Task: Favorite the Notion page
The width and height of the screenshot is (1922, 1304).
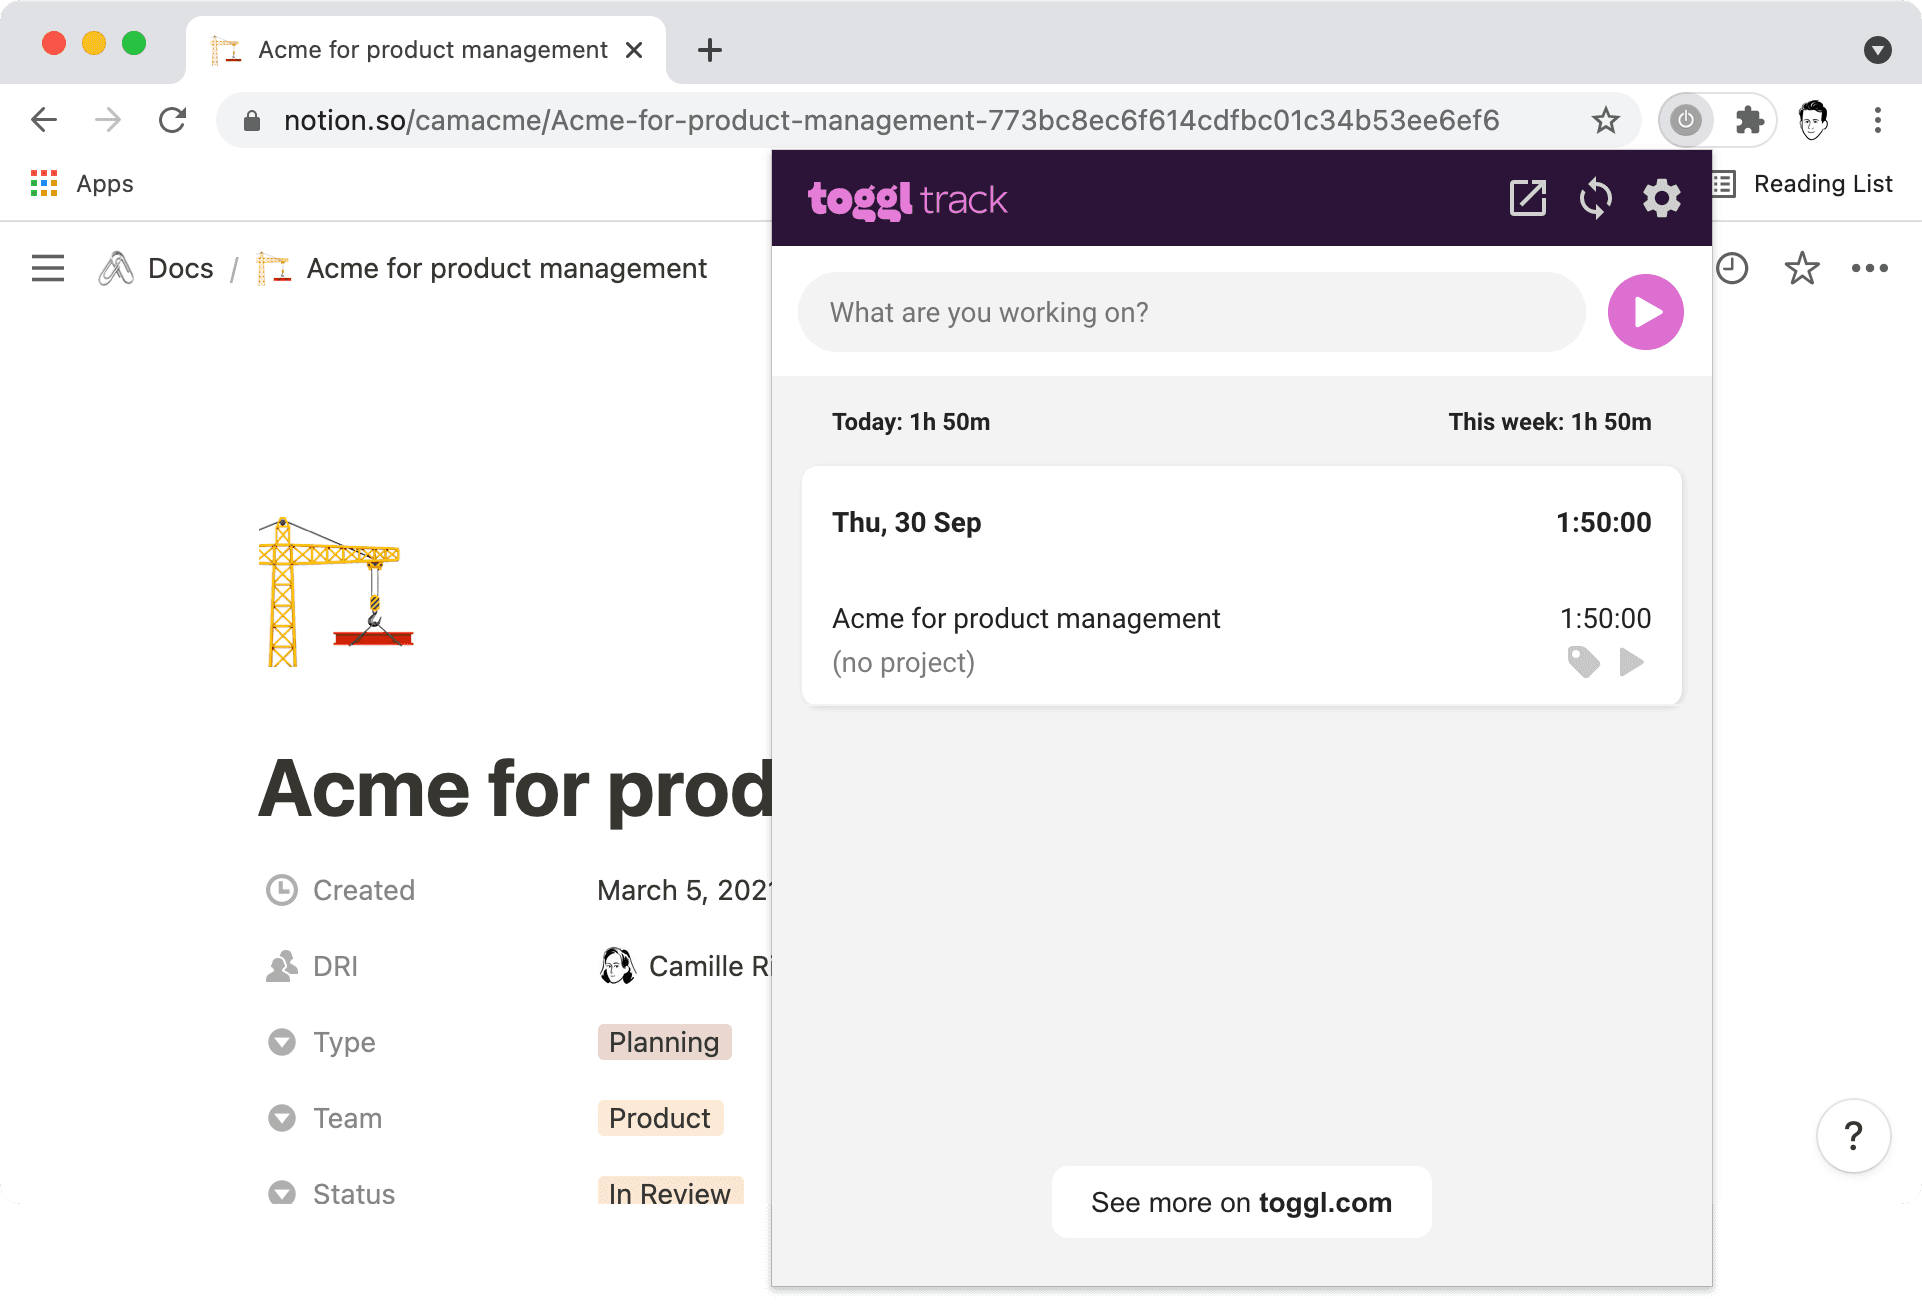Action: [1801, 268]
